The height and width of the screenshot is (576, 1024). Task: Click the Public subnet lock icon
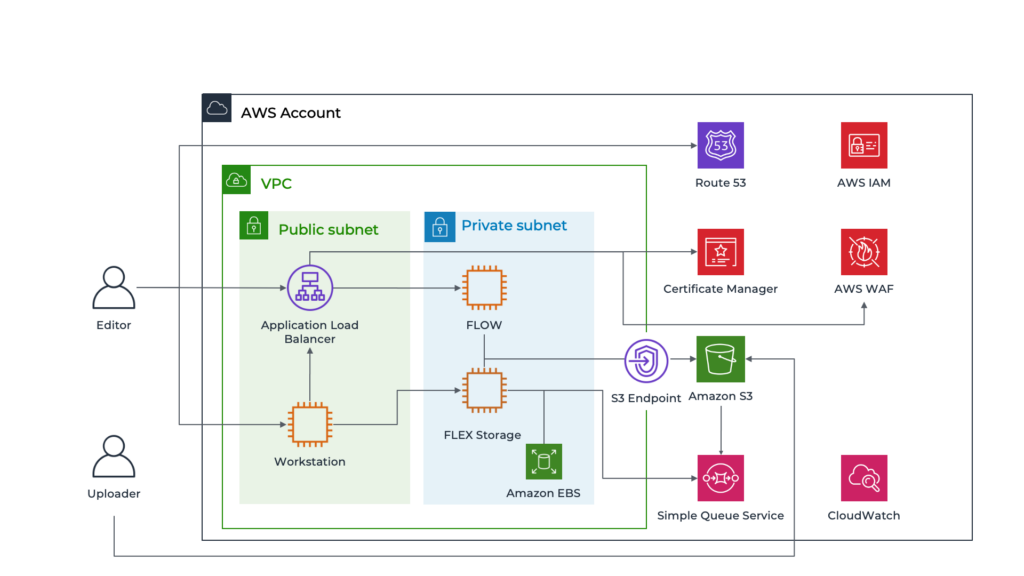coord(253,226)
